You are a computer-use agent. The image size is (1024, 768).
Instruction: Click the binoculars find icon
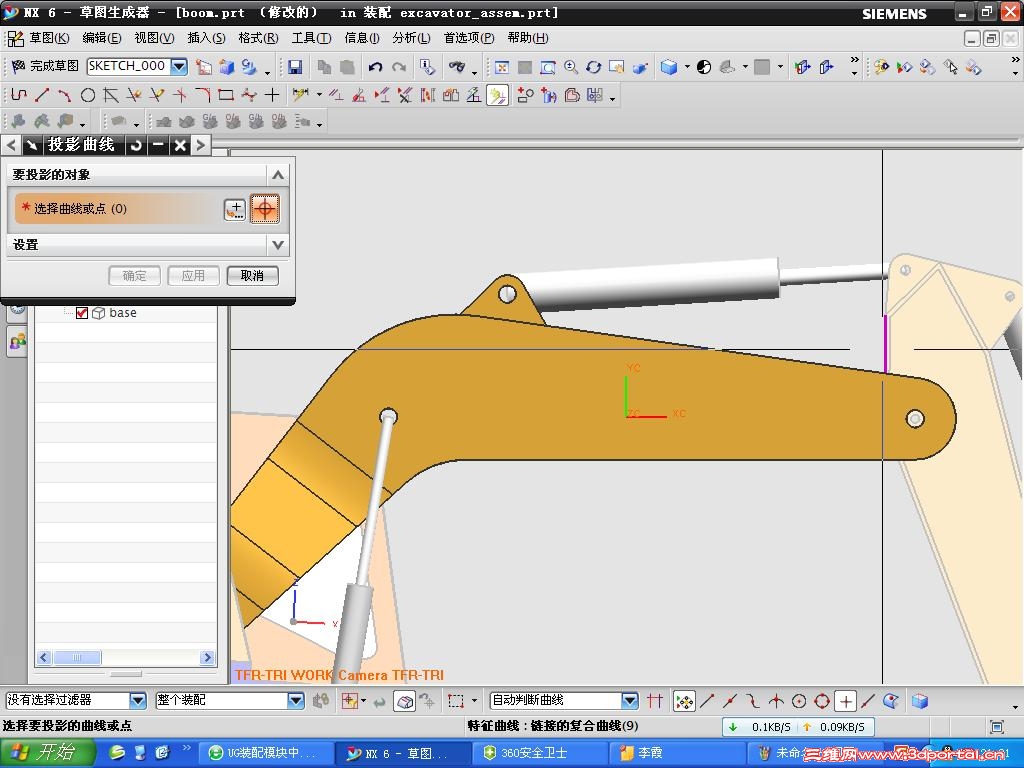click(456, 67)
